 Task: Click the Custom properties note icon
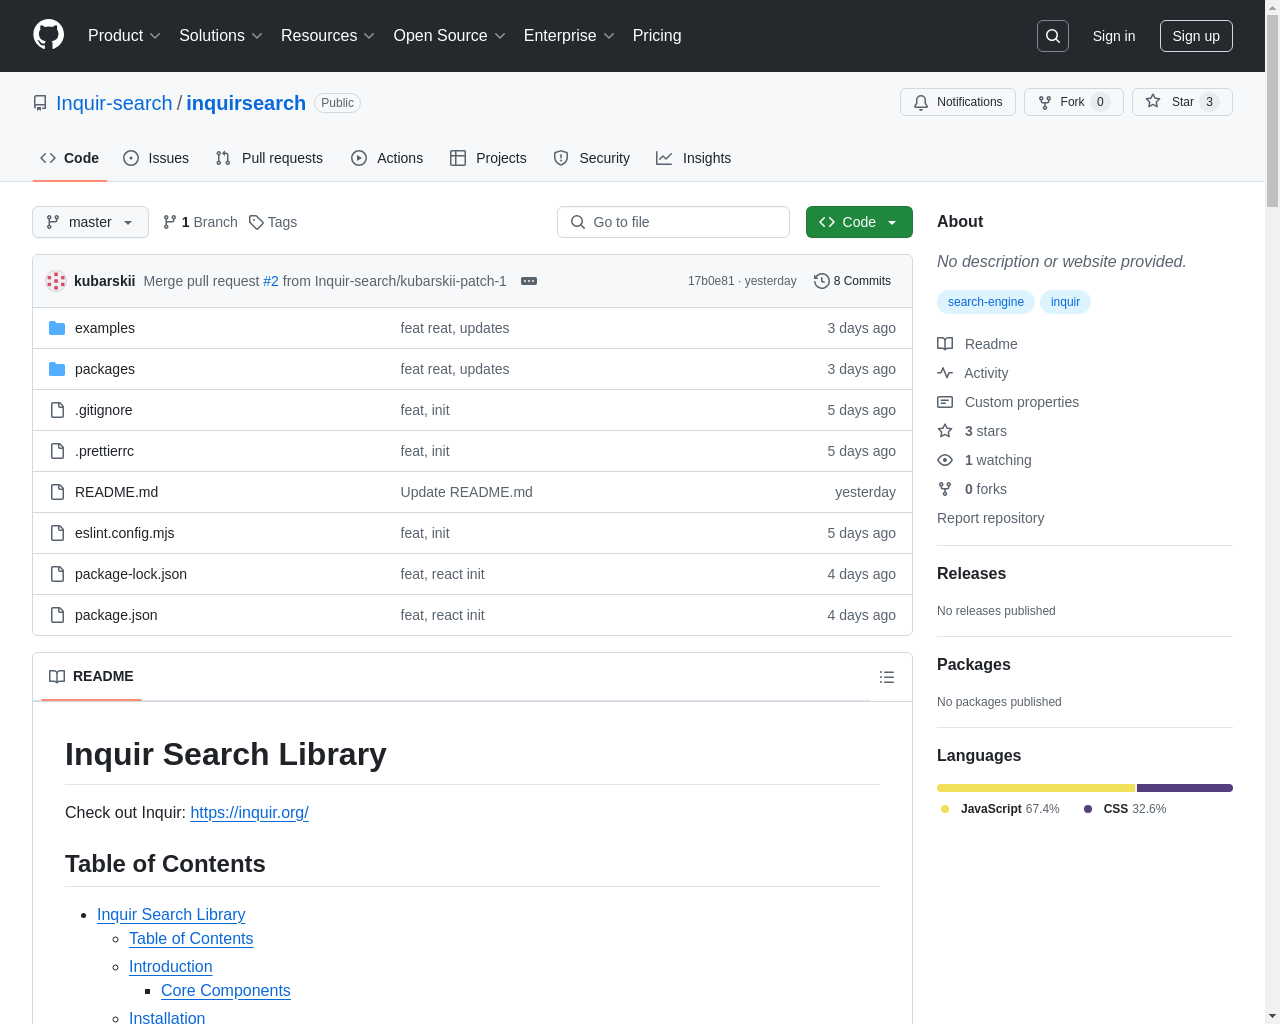pyautogui.click(x=945, y=402)
